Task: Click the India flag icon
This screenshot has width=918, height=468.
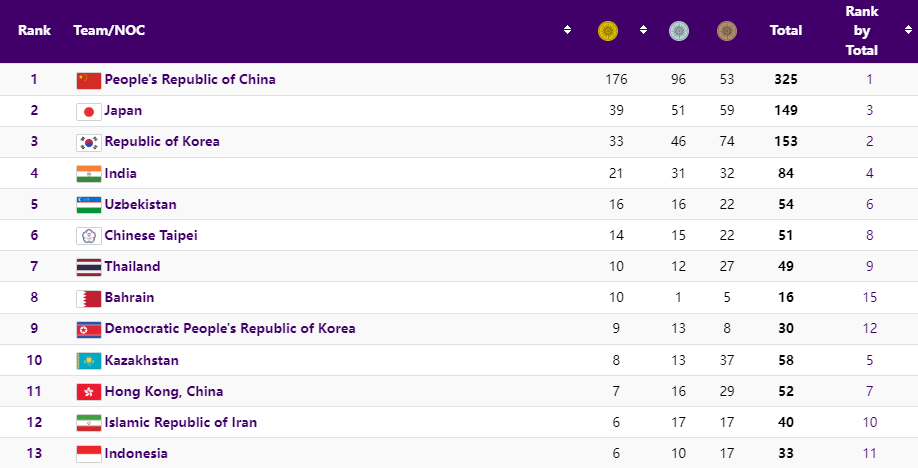Action: click(88, 174)
